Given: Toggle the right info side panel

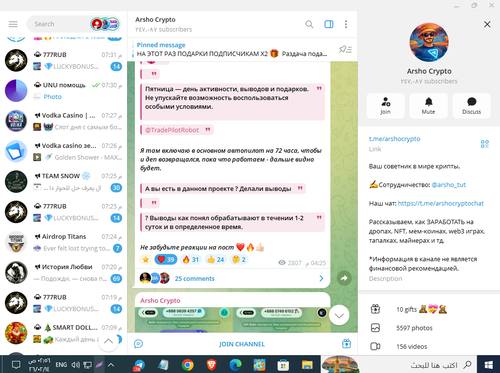Looking at the screenshot, I should pos(329,24).
